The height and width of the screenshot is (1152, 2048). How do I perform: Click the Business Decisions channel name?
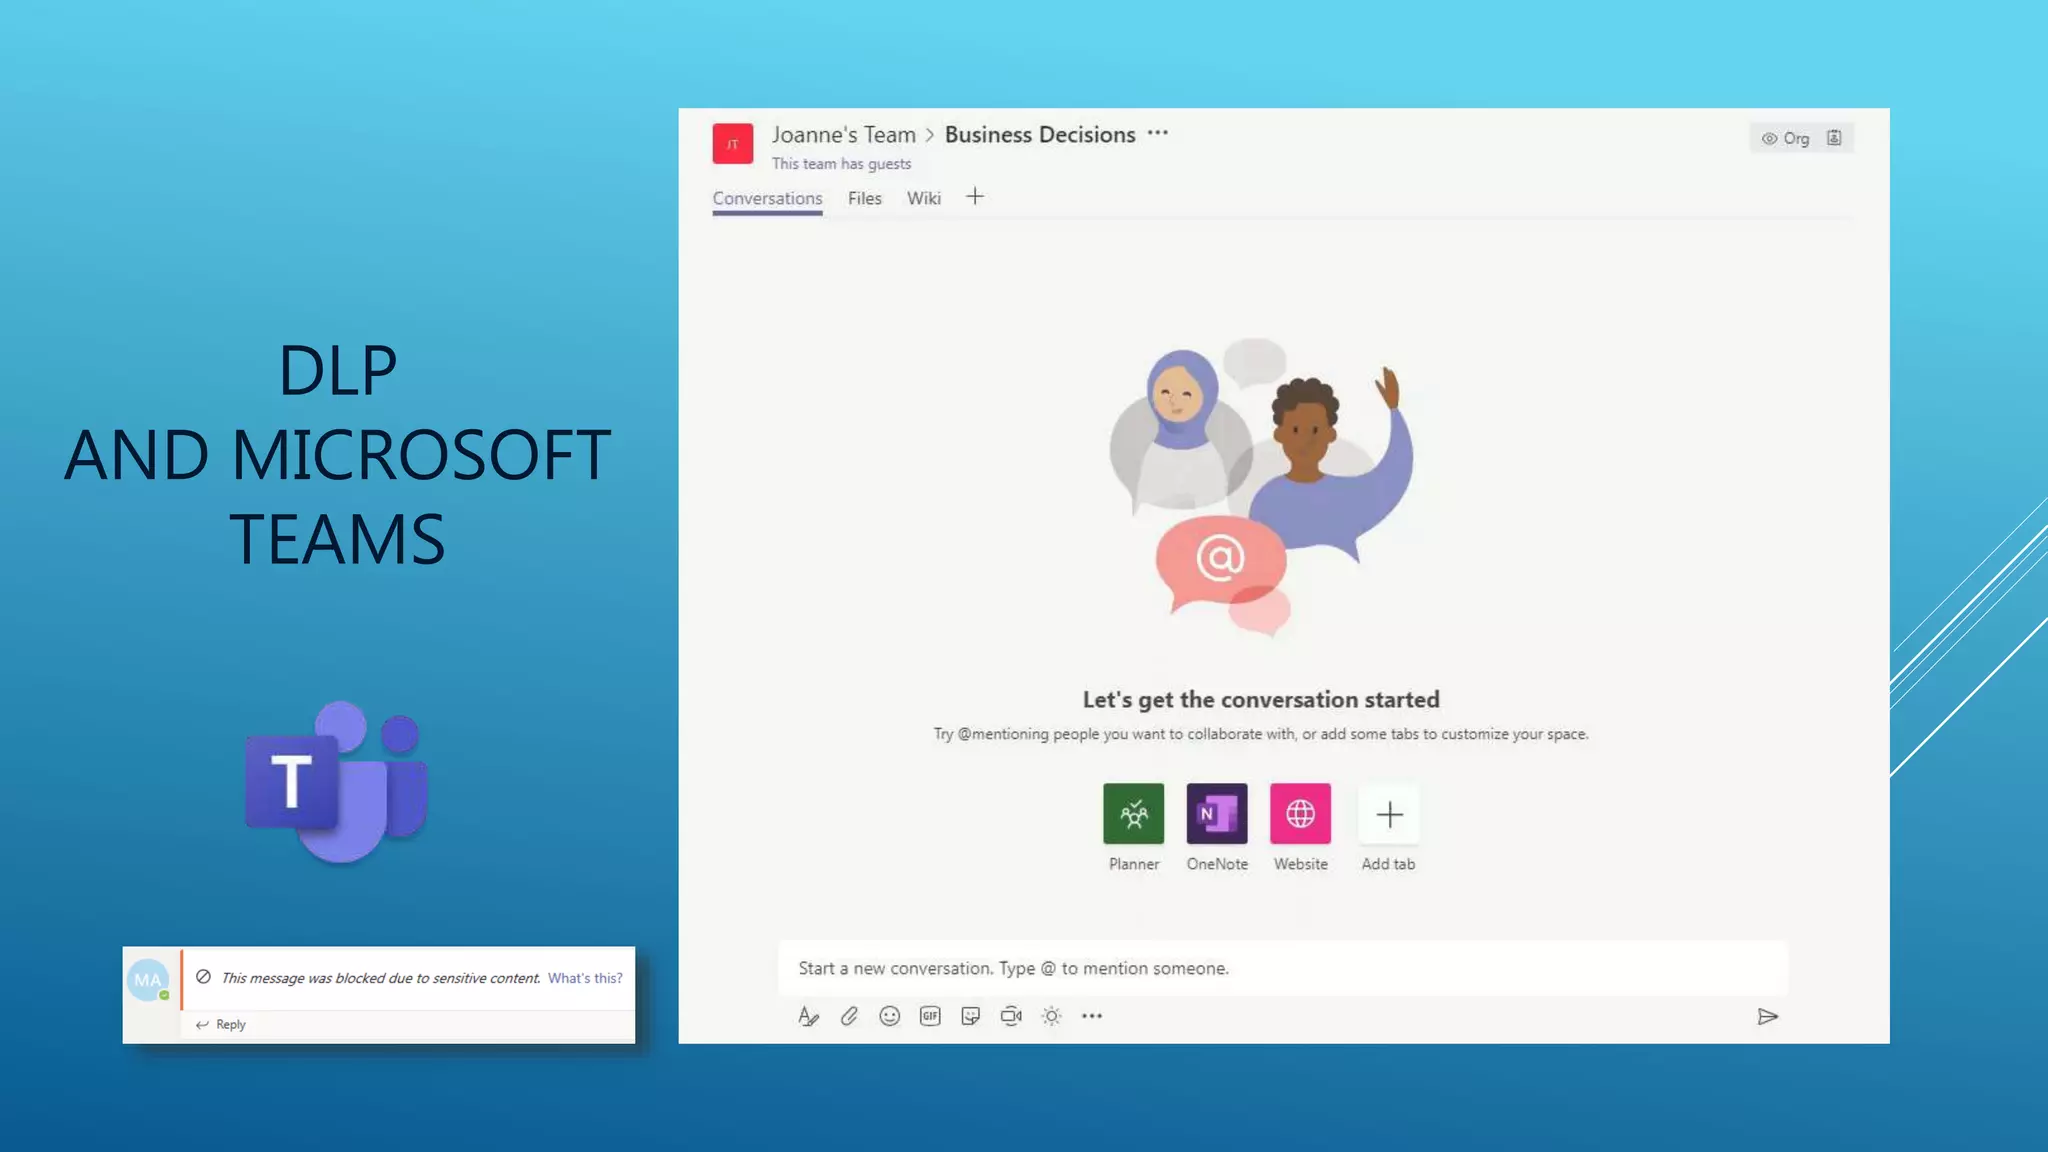point(1040,135)
